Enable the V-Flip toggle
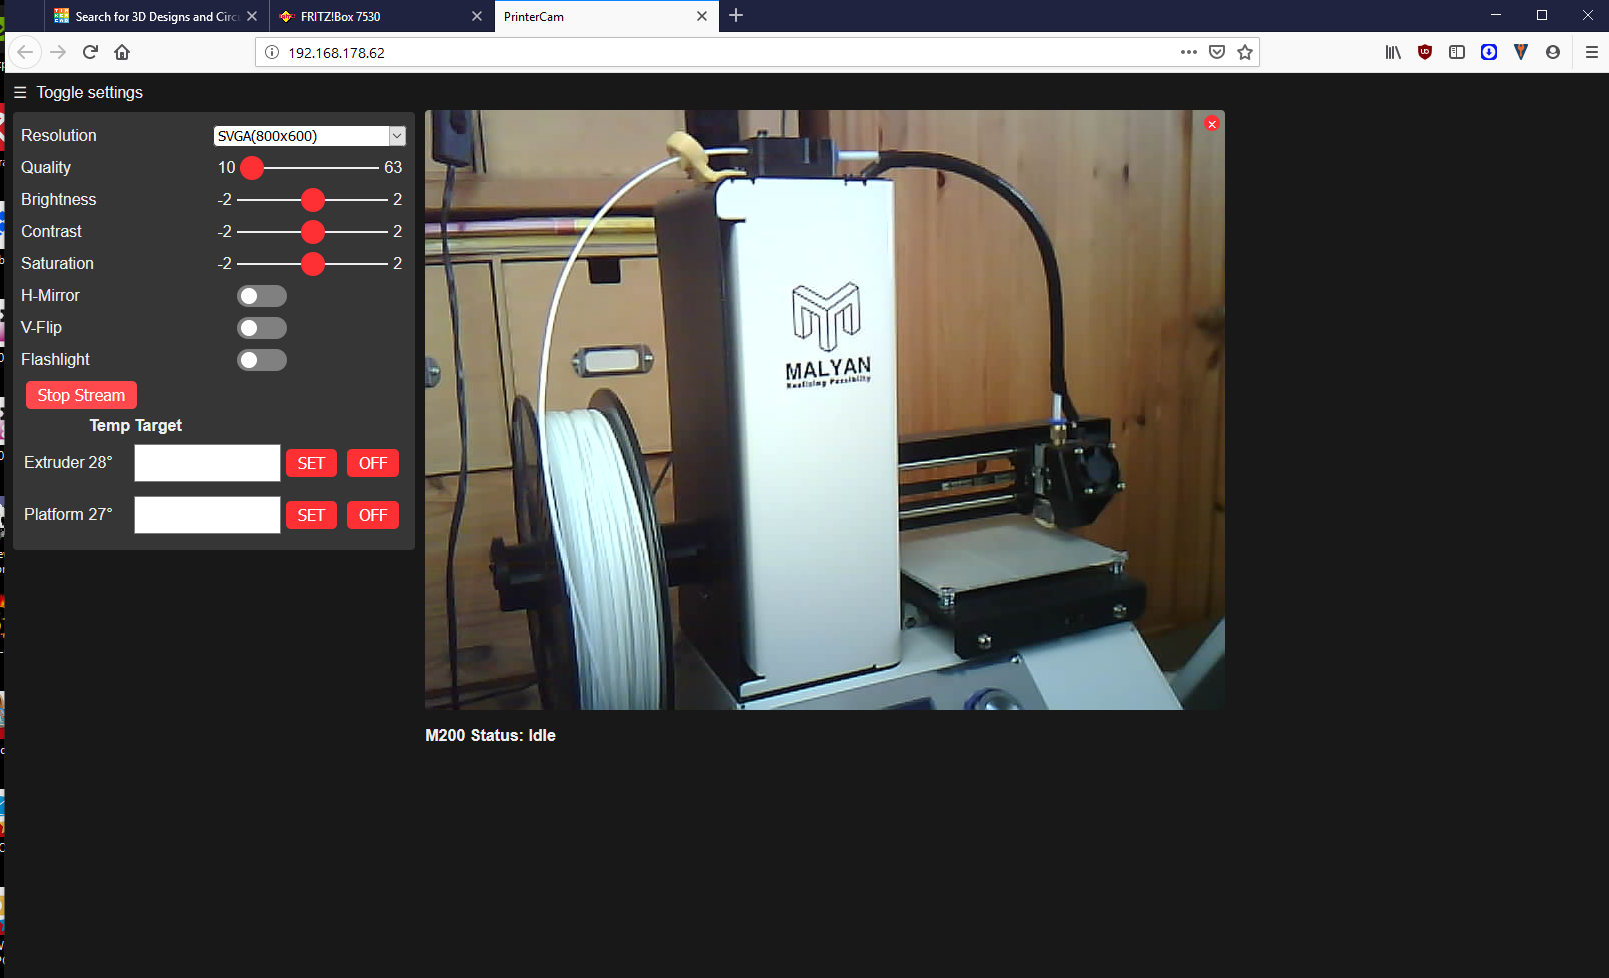 pos(261,328)
